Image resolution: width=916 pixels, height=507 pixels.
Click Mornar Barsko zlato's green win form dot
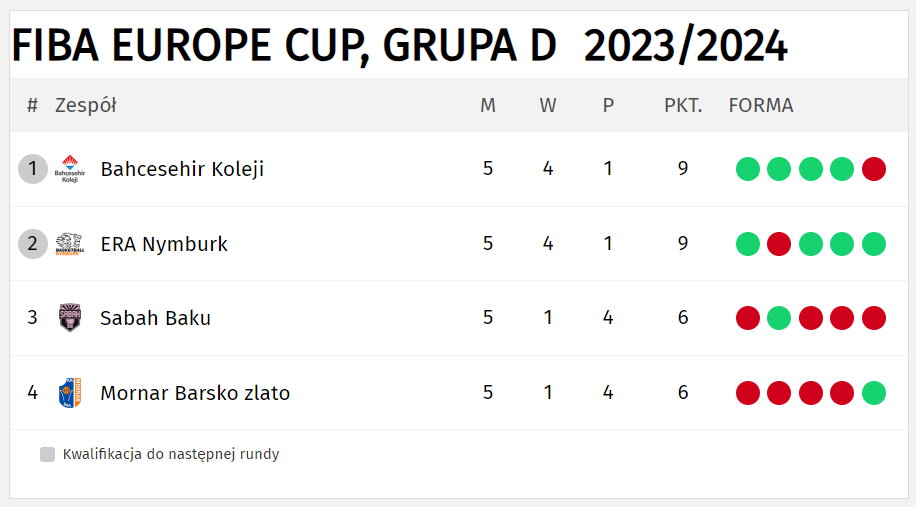click(x=873, y=393)
